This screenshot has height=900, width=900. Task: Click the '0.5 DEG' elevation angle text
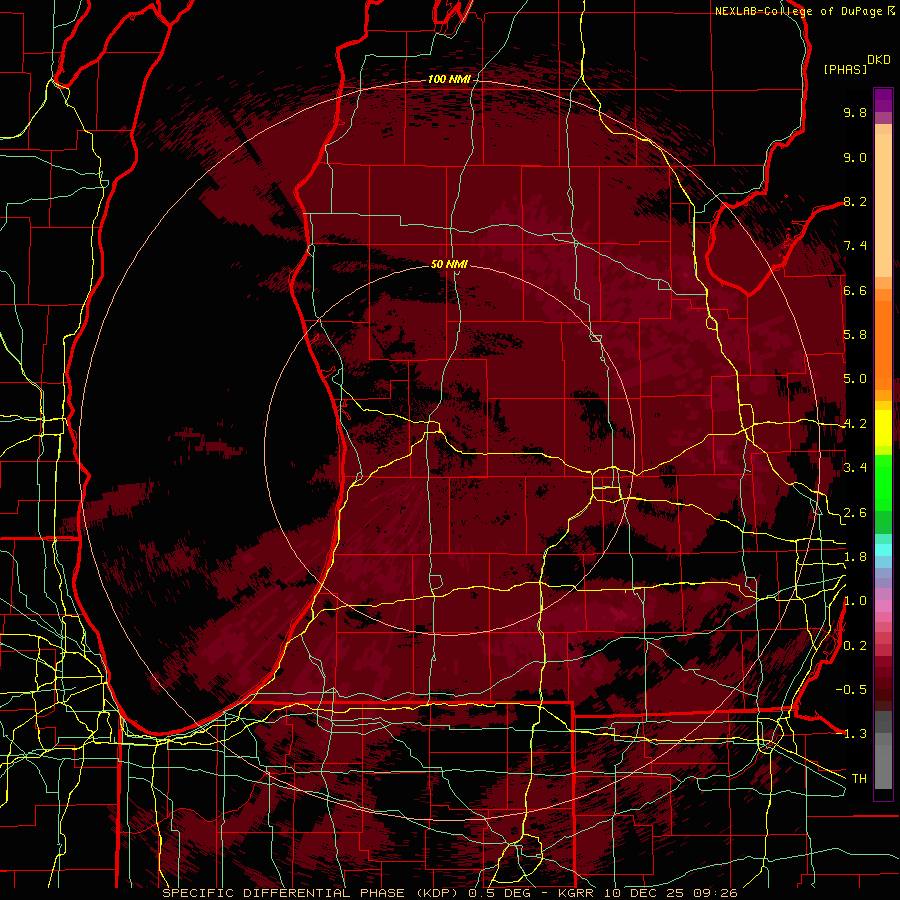point(498,893)
